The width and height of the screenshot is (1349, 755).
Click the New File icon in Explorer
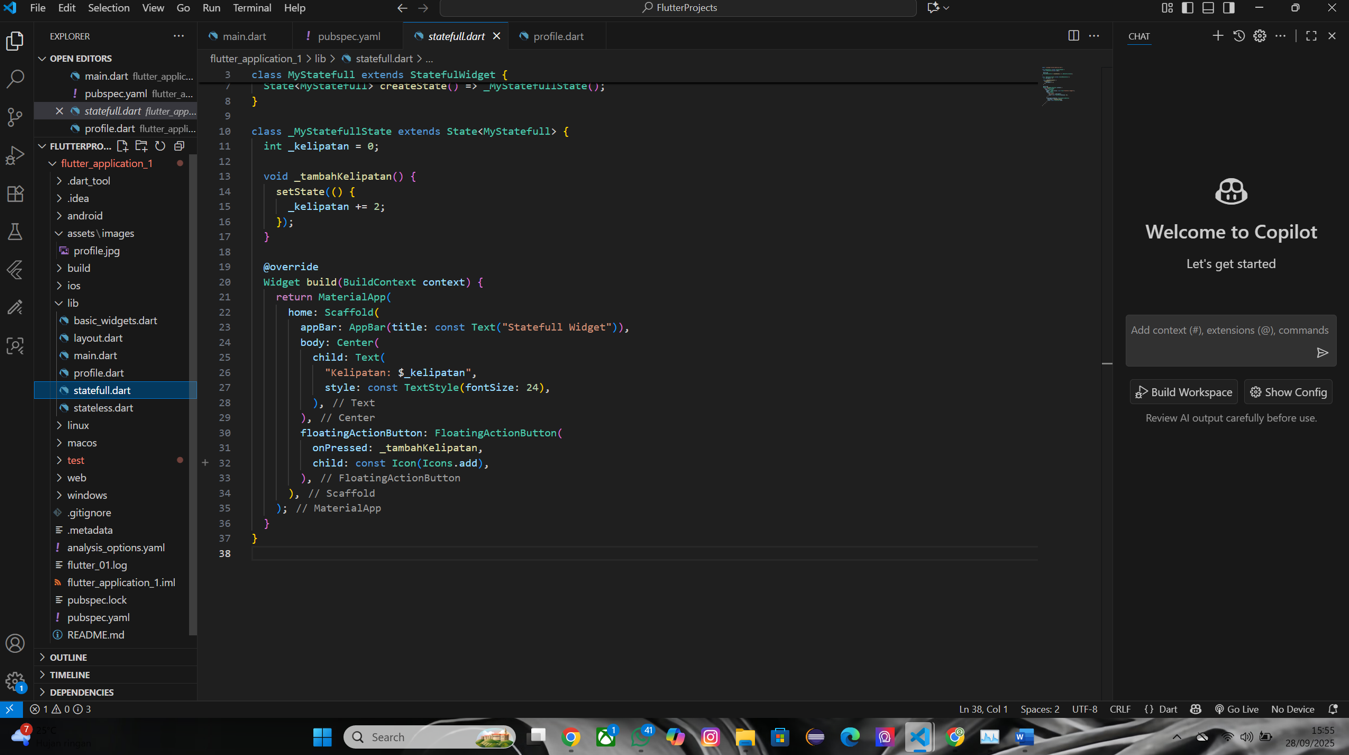(122, 145)
